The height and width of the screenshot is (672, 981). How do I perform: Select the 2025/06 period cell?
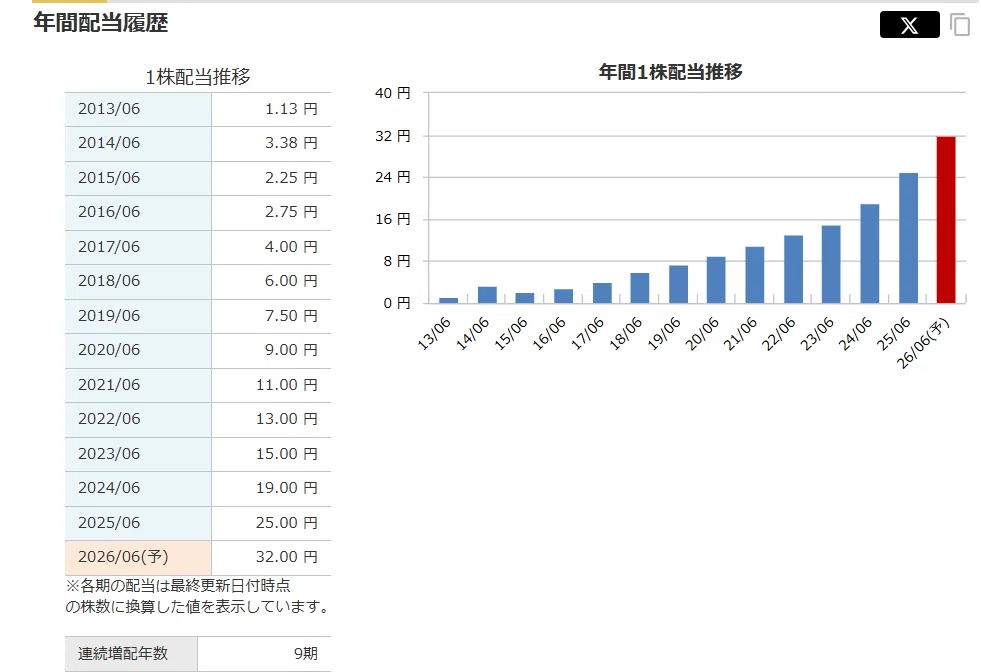(138, 523)
